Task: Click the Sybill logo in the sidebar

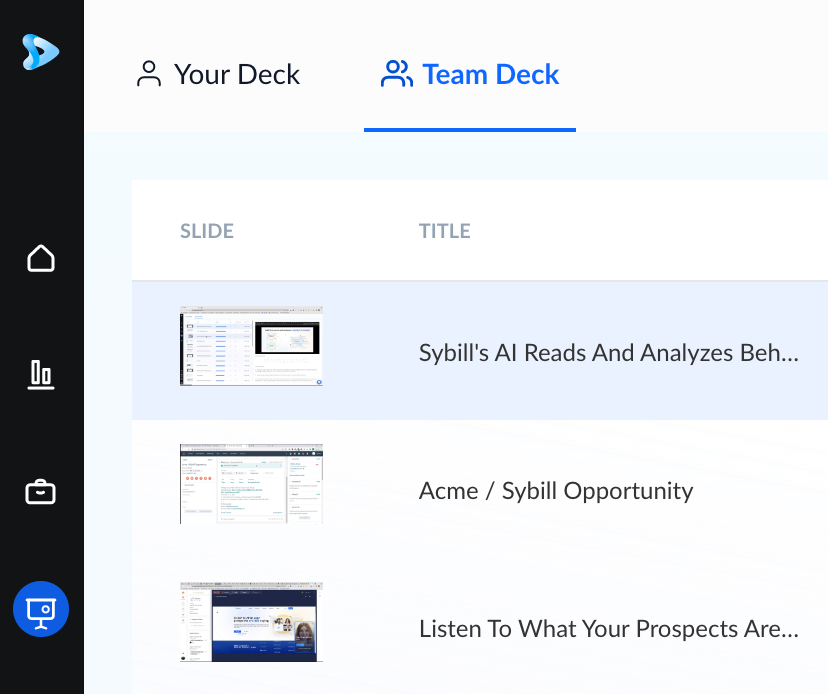Action: click(x=41, y=52)
